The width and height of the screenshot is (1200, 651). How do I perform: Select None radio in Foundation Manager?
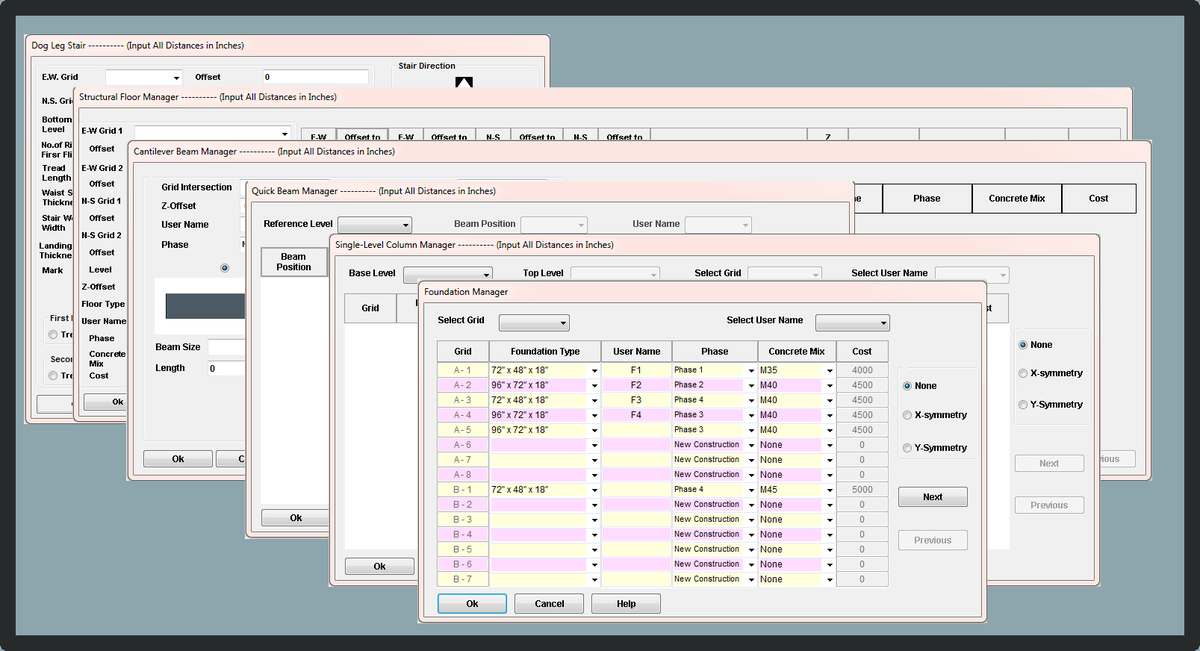[x=907, y=386]
